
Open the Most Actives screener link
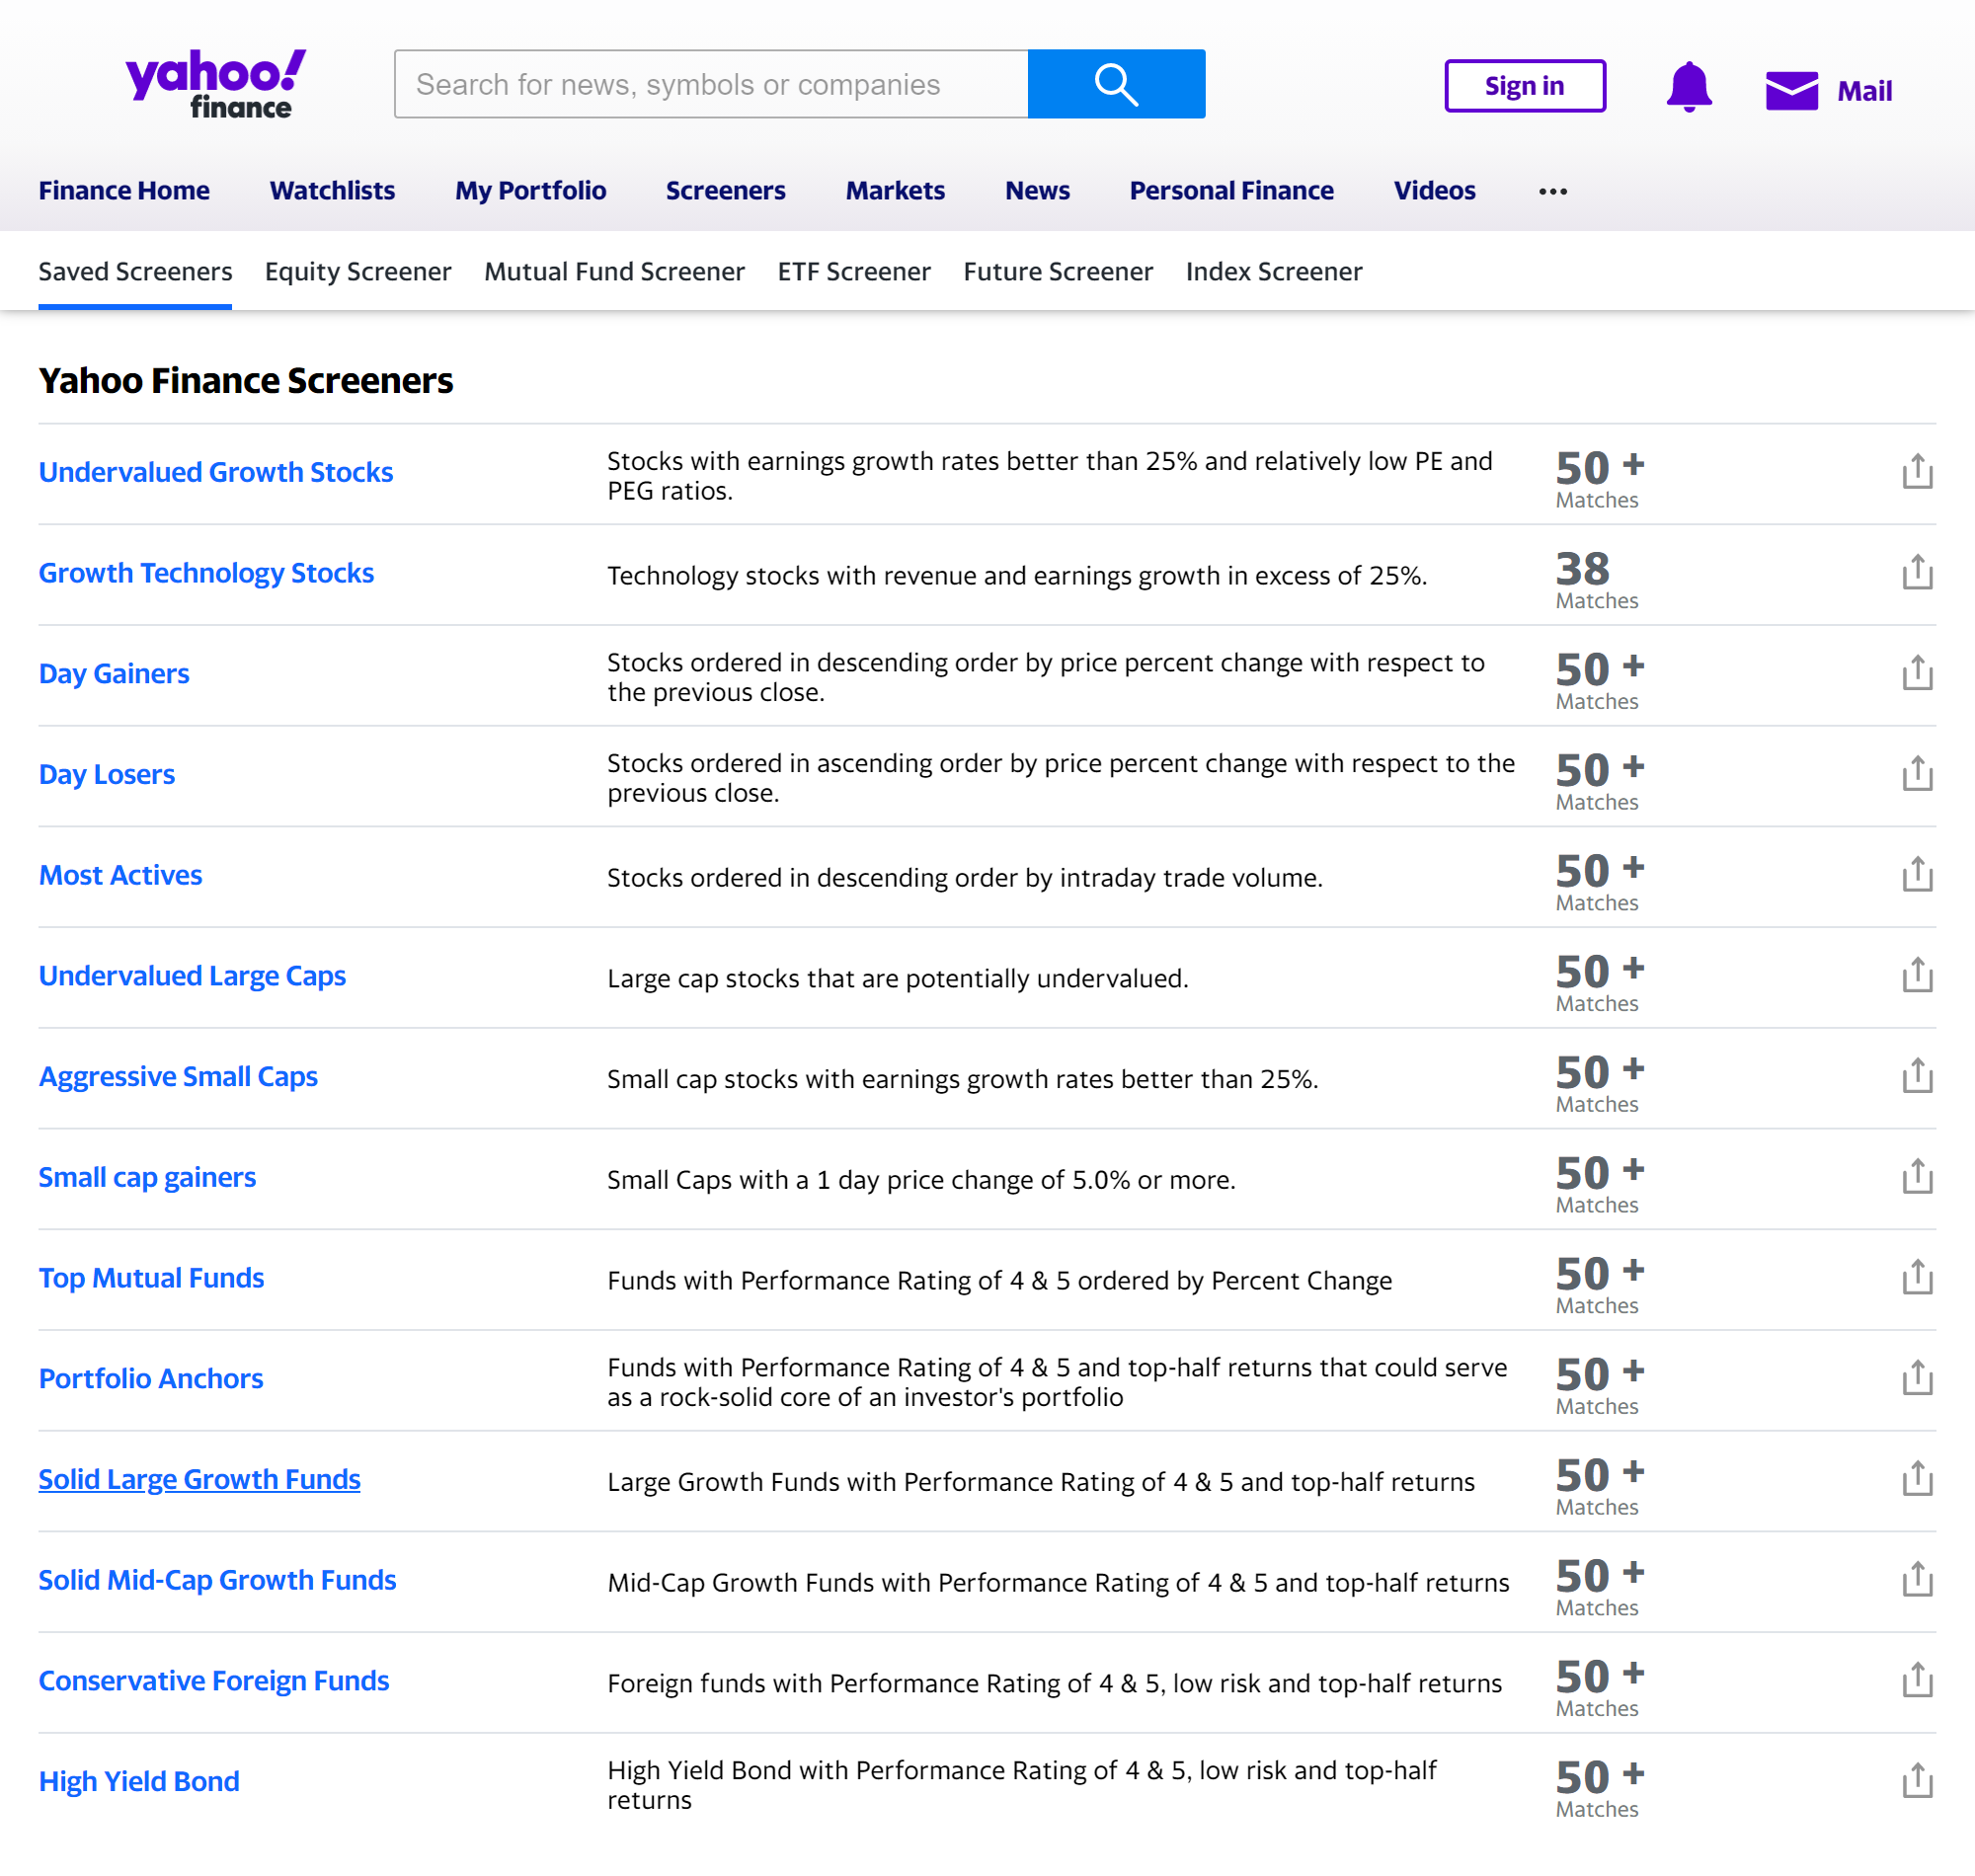click(x=120, y=875)
